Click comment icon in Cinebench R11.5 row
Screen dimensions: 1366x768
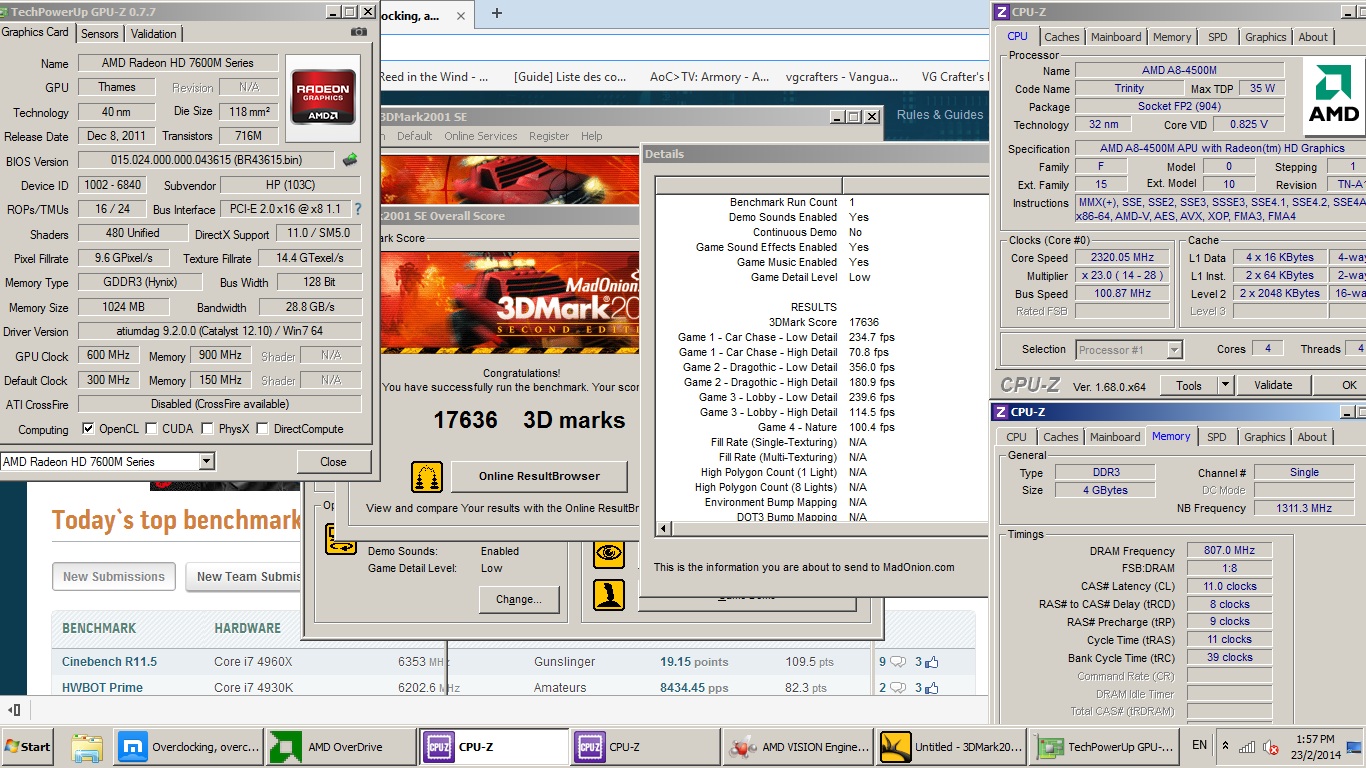[x=897, y=662]
